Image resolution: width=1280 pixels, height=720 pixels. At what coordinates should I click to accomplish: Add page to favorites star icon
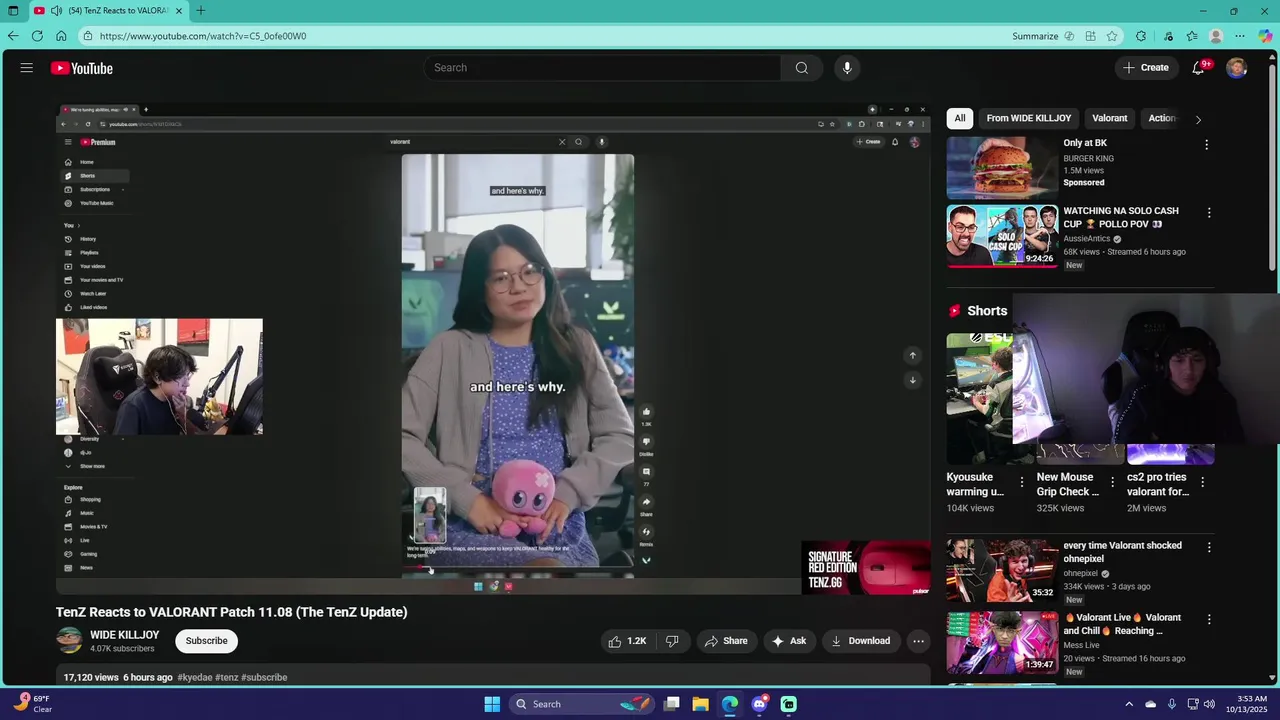(x=1112, y=36)
